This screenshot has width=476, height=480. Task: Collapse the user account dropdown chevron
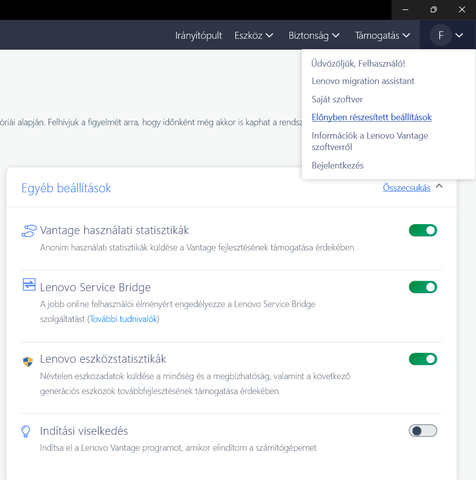click(x=459, y=35)
